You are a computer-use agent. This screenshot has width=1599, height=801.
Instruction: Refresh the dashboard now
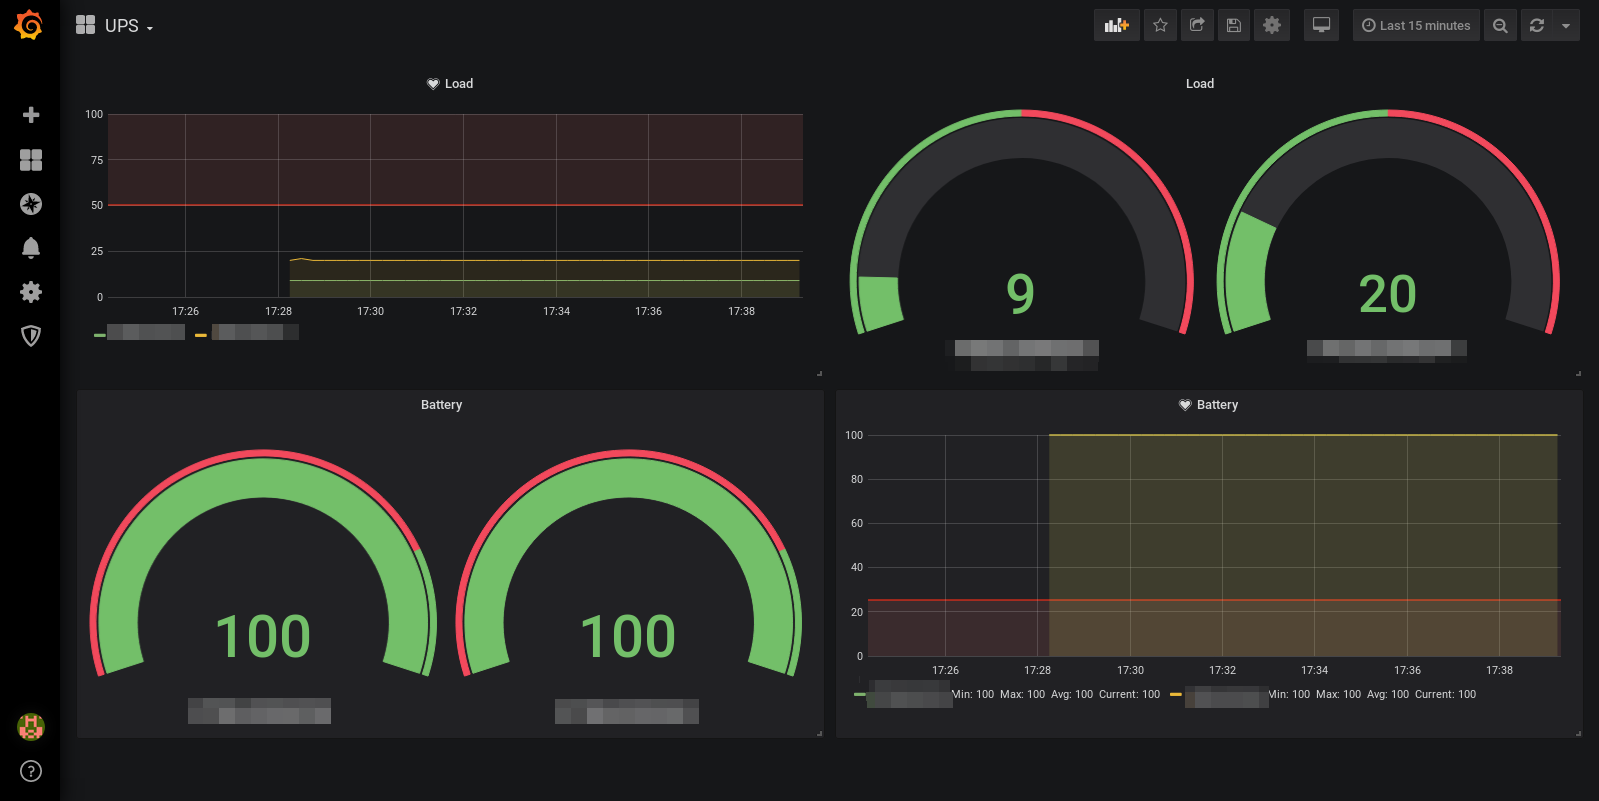1537,25
